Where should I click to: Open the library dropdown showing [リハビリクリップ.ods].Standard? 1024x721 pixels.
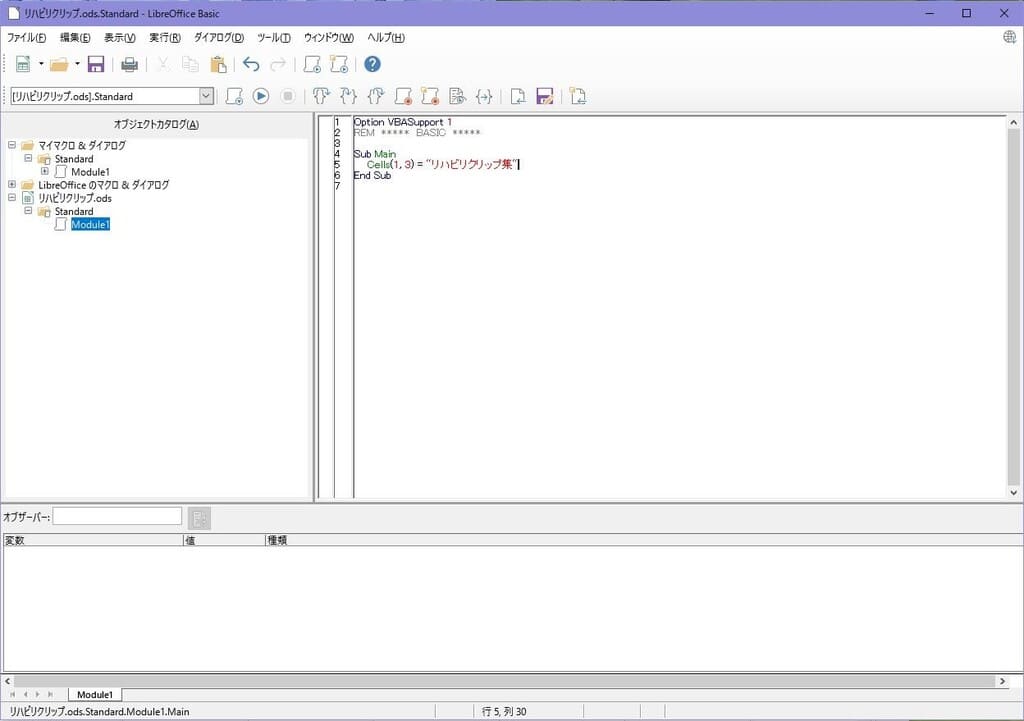(206, 96)
